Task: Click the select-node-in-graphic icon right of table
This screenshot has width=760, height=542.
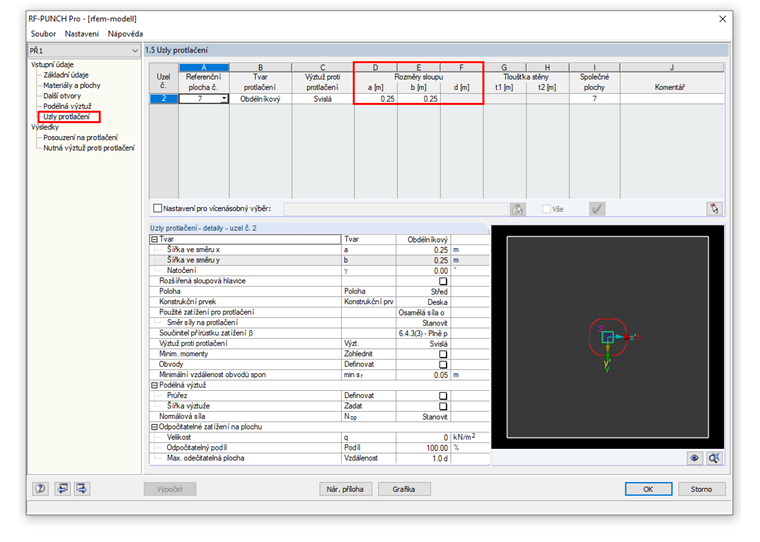Action: point(714,209)
